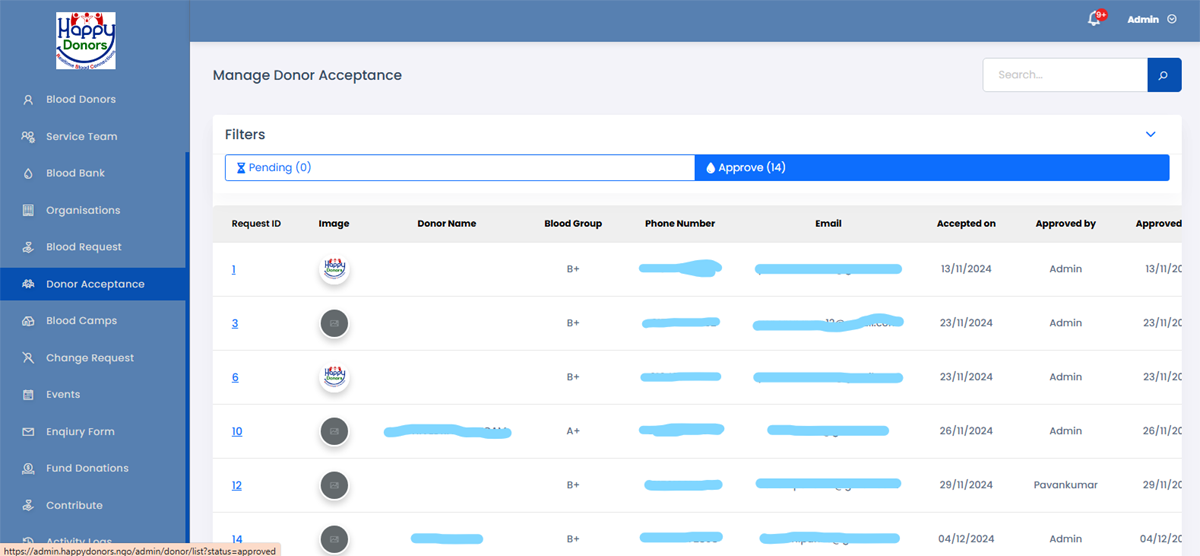Click the notification bell icon
1200x556 pixels.
click(x=1094, y=19)
